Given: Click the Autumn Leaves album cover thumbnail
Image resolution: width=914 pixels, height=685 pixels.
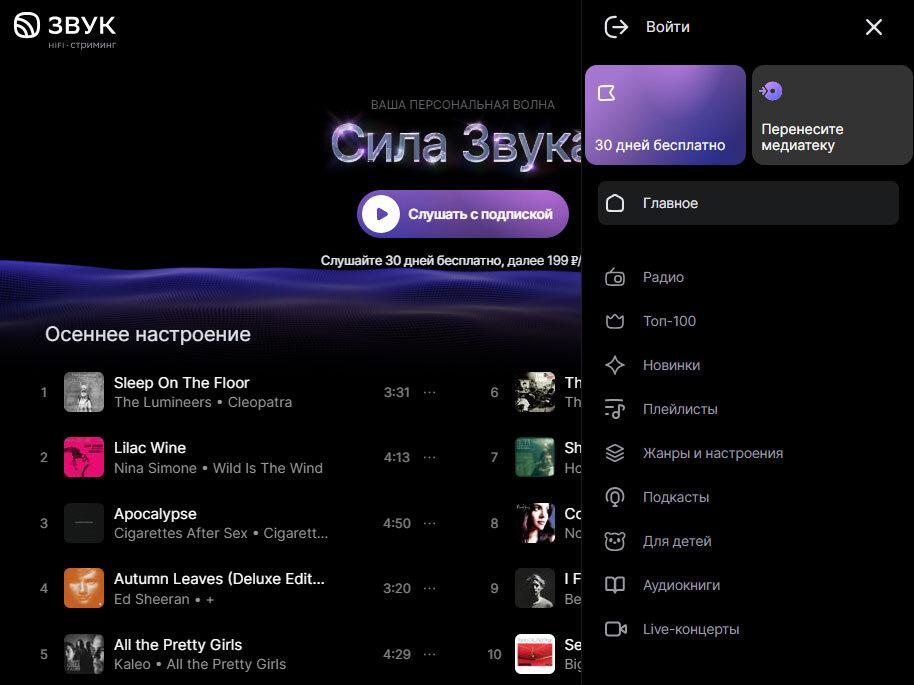Looking at the screenshot, I should (x=84, y=588).
